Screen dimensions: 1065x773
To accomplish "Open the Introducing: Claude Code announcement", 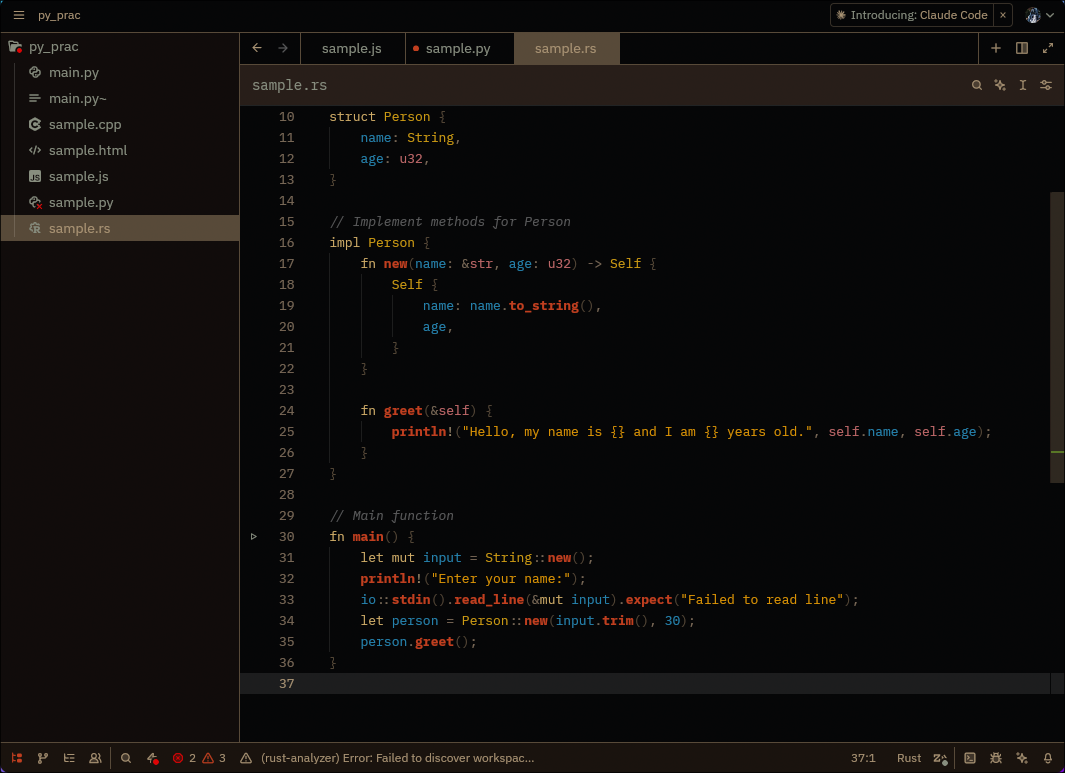I will (911, 15).
